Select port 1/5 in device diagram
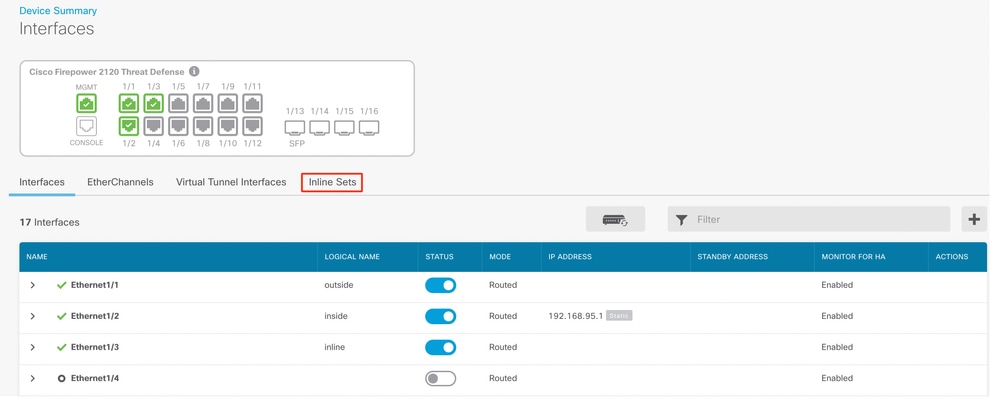This screenshot has width=998, height=399. (x=178, y=103)
